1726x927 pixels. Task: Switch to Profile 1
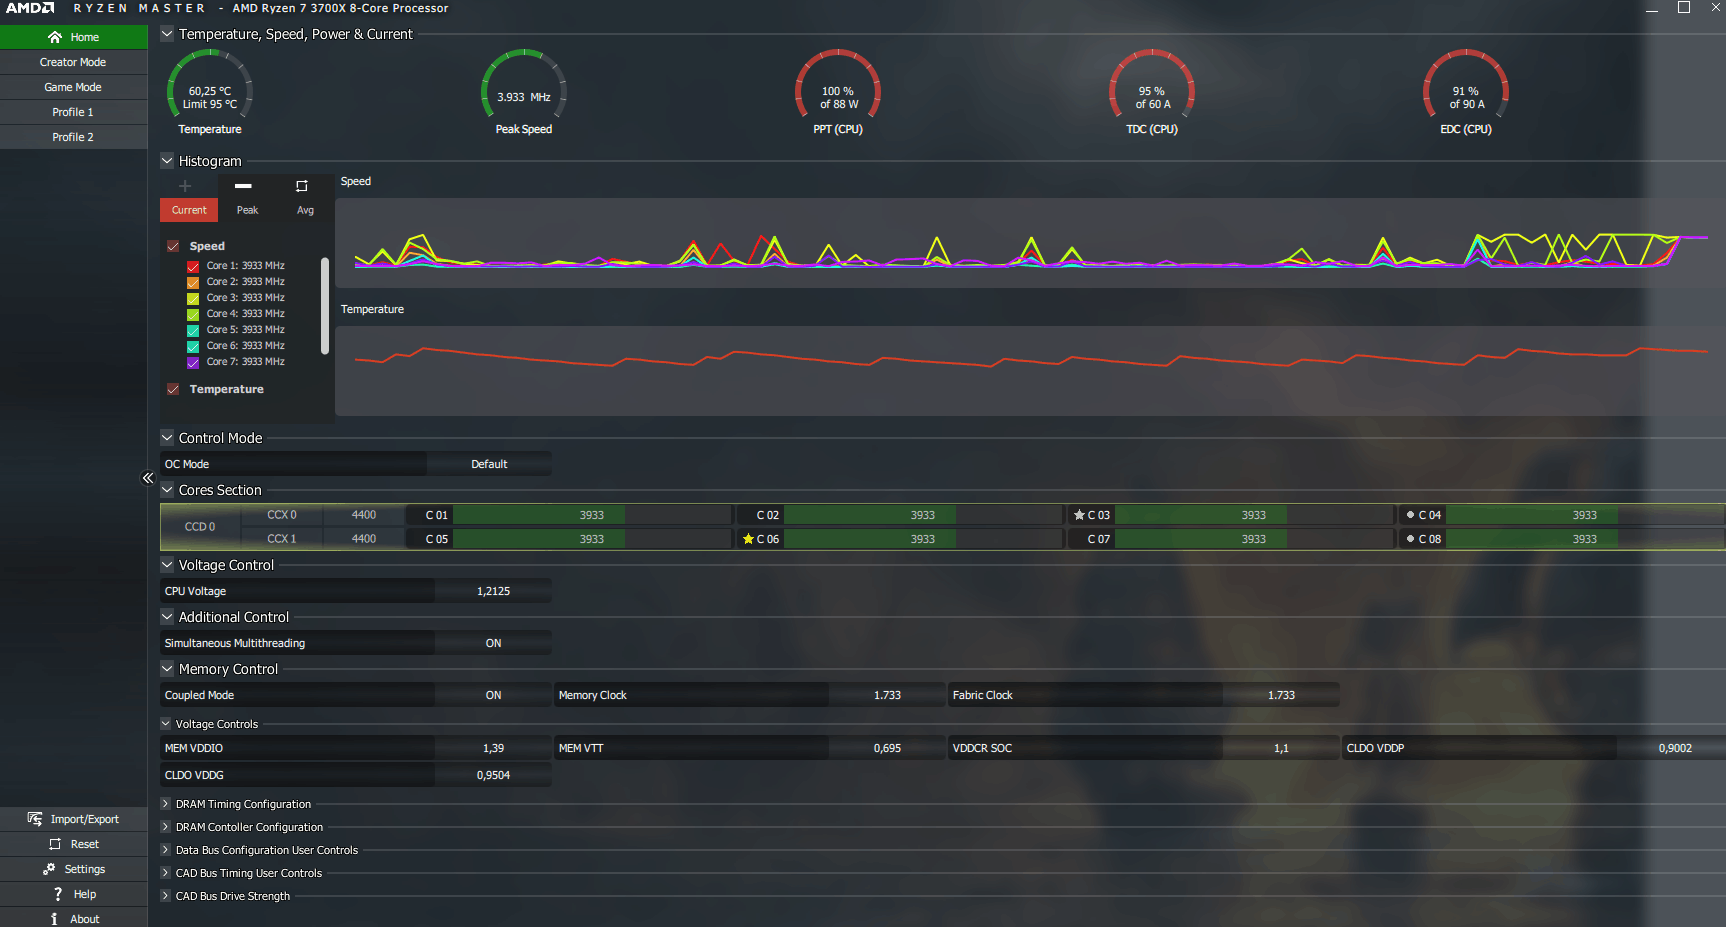73,112
